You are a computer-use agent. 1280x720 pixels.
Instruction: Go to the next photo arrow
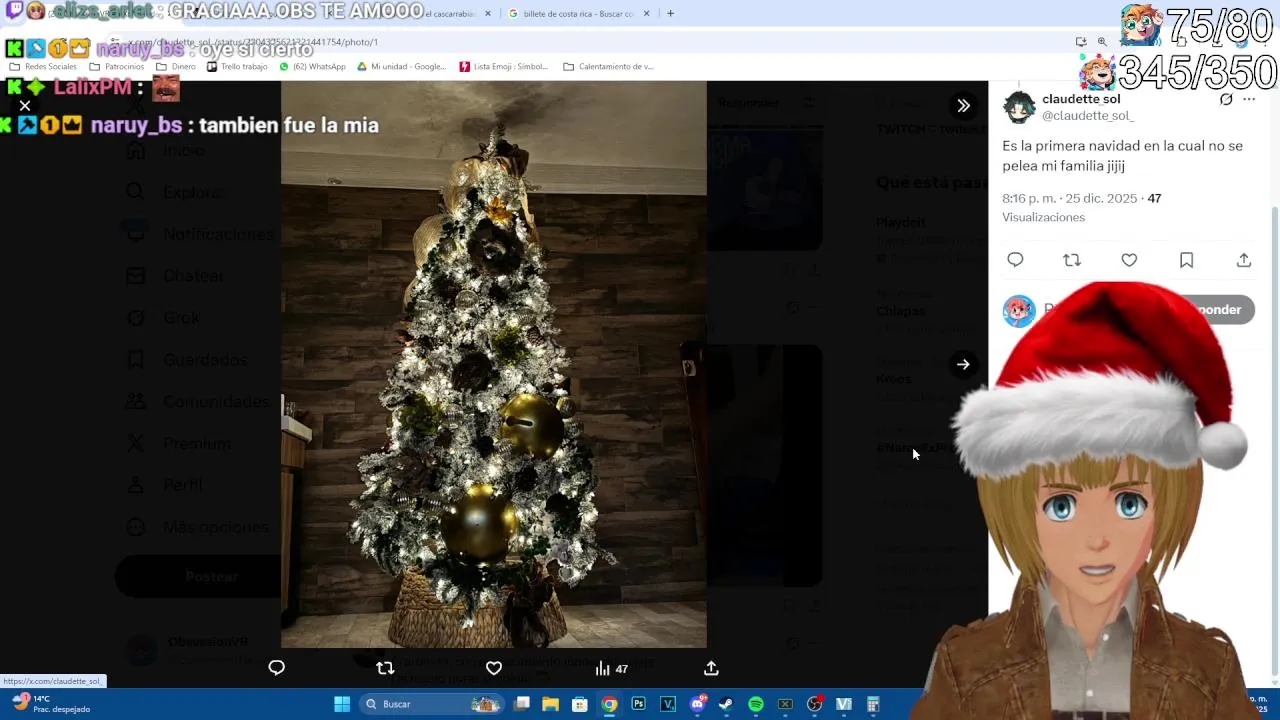click(x=963, y=365)
